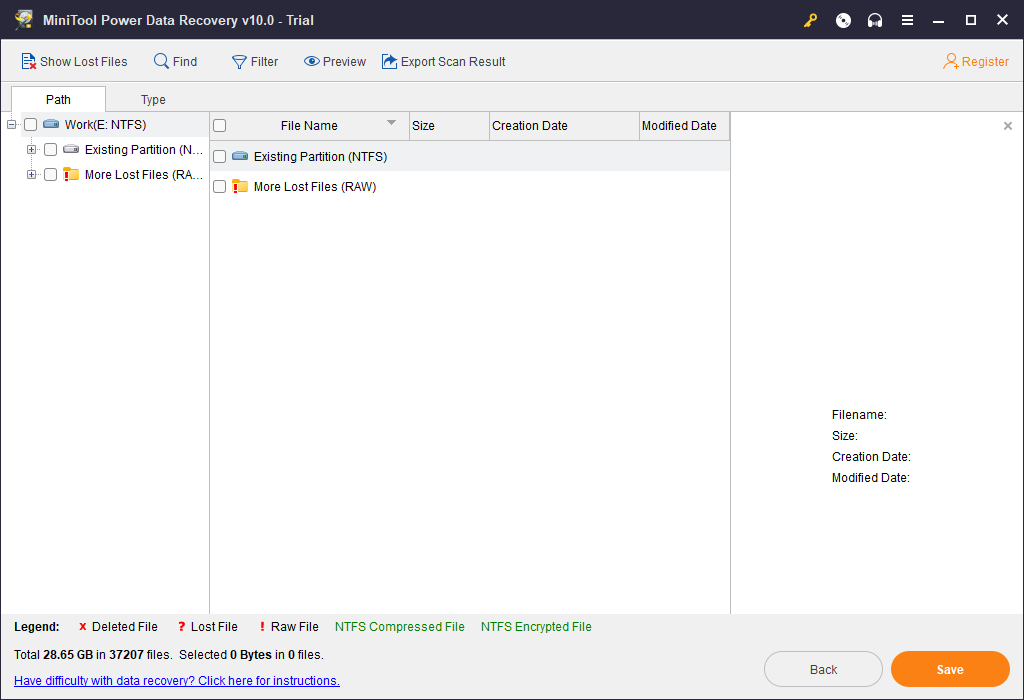
Task: Collapse the Work(E: NTFS) tree node
Action: point(11,124)
